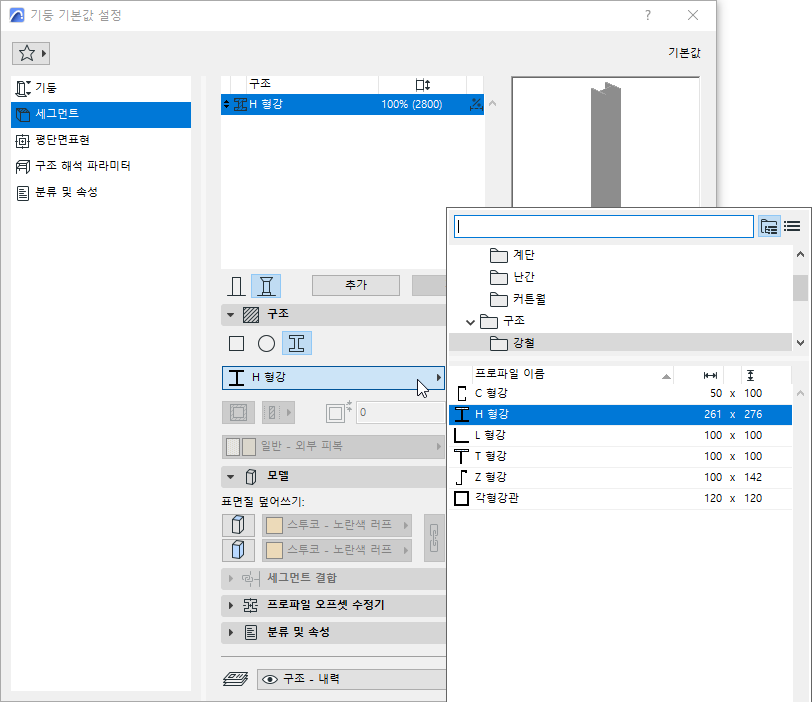The image size is (812, 702).
Task: Switch to folder tree view
Action: point(769,227)
